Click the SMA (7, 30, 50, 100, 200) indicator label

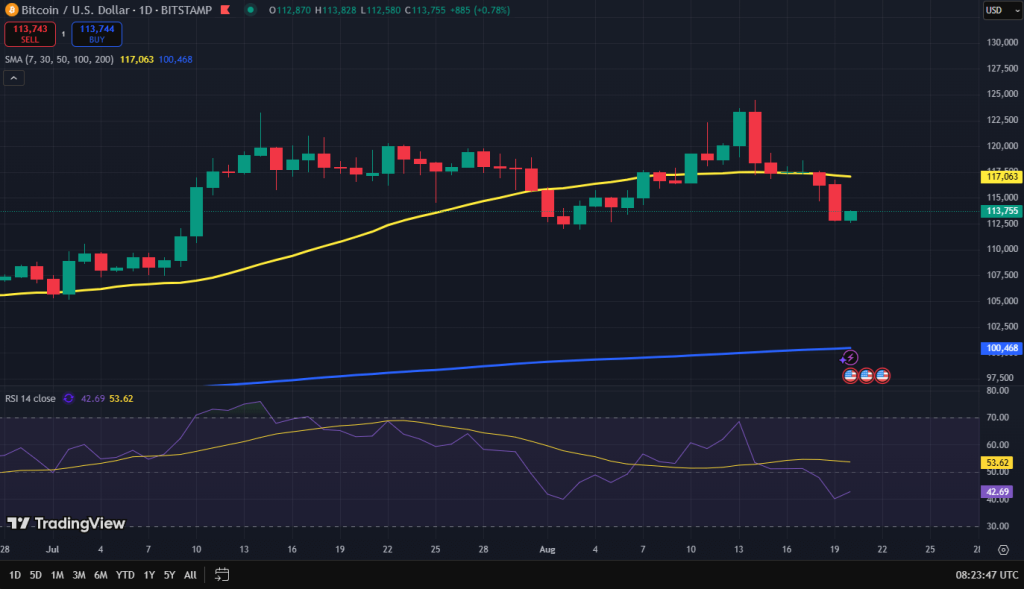coord(59,59)
